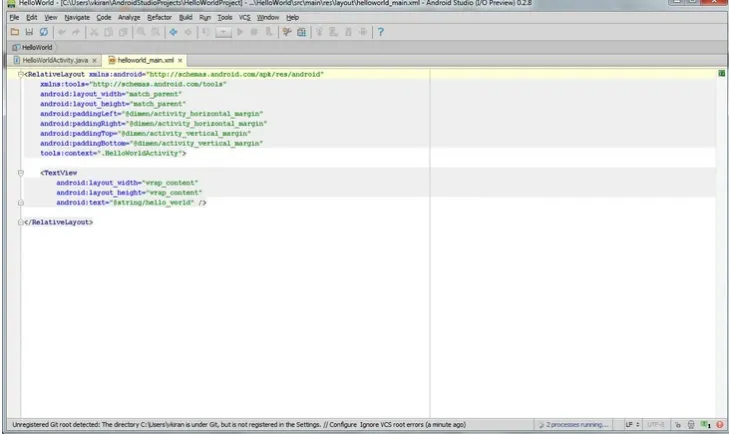Click the Cut scissors icon
Image resolution: width=729 pixels, height=434 pixels.
[94, 32]
